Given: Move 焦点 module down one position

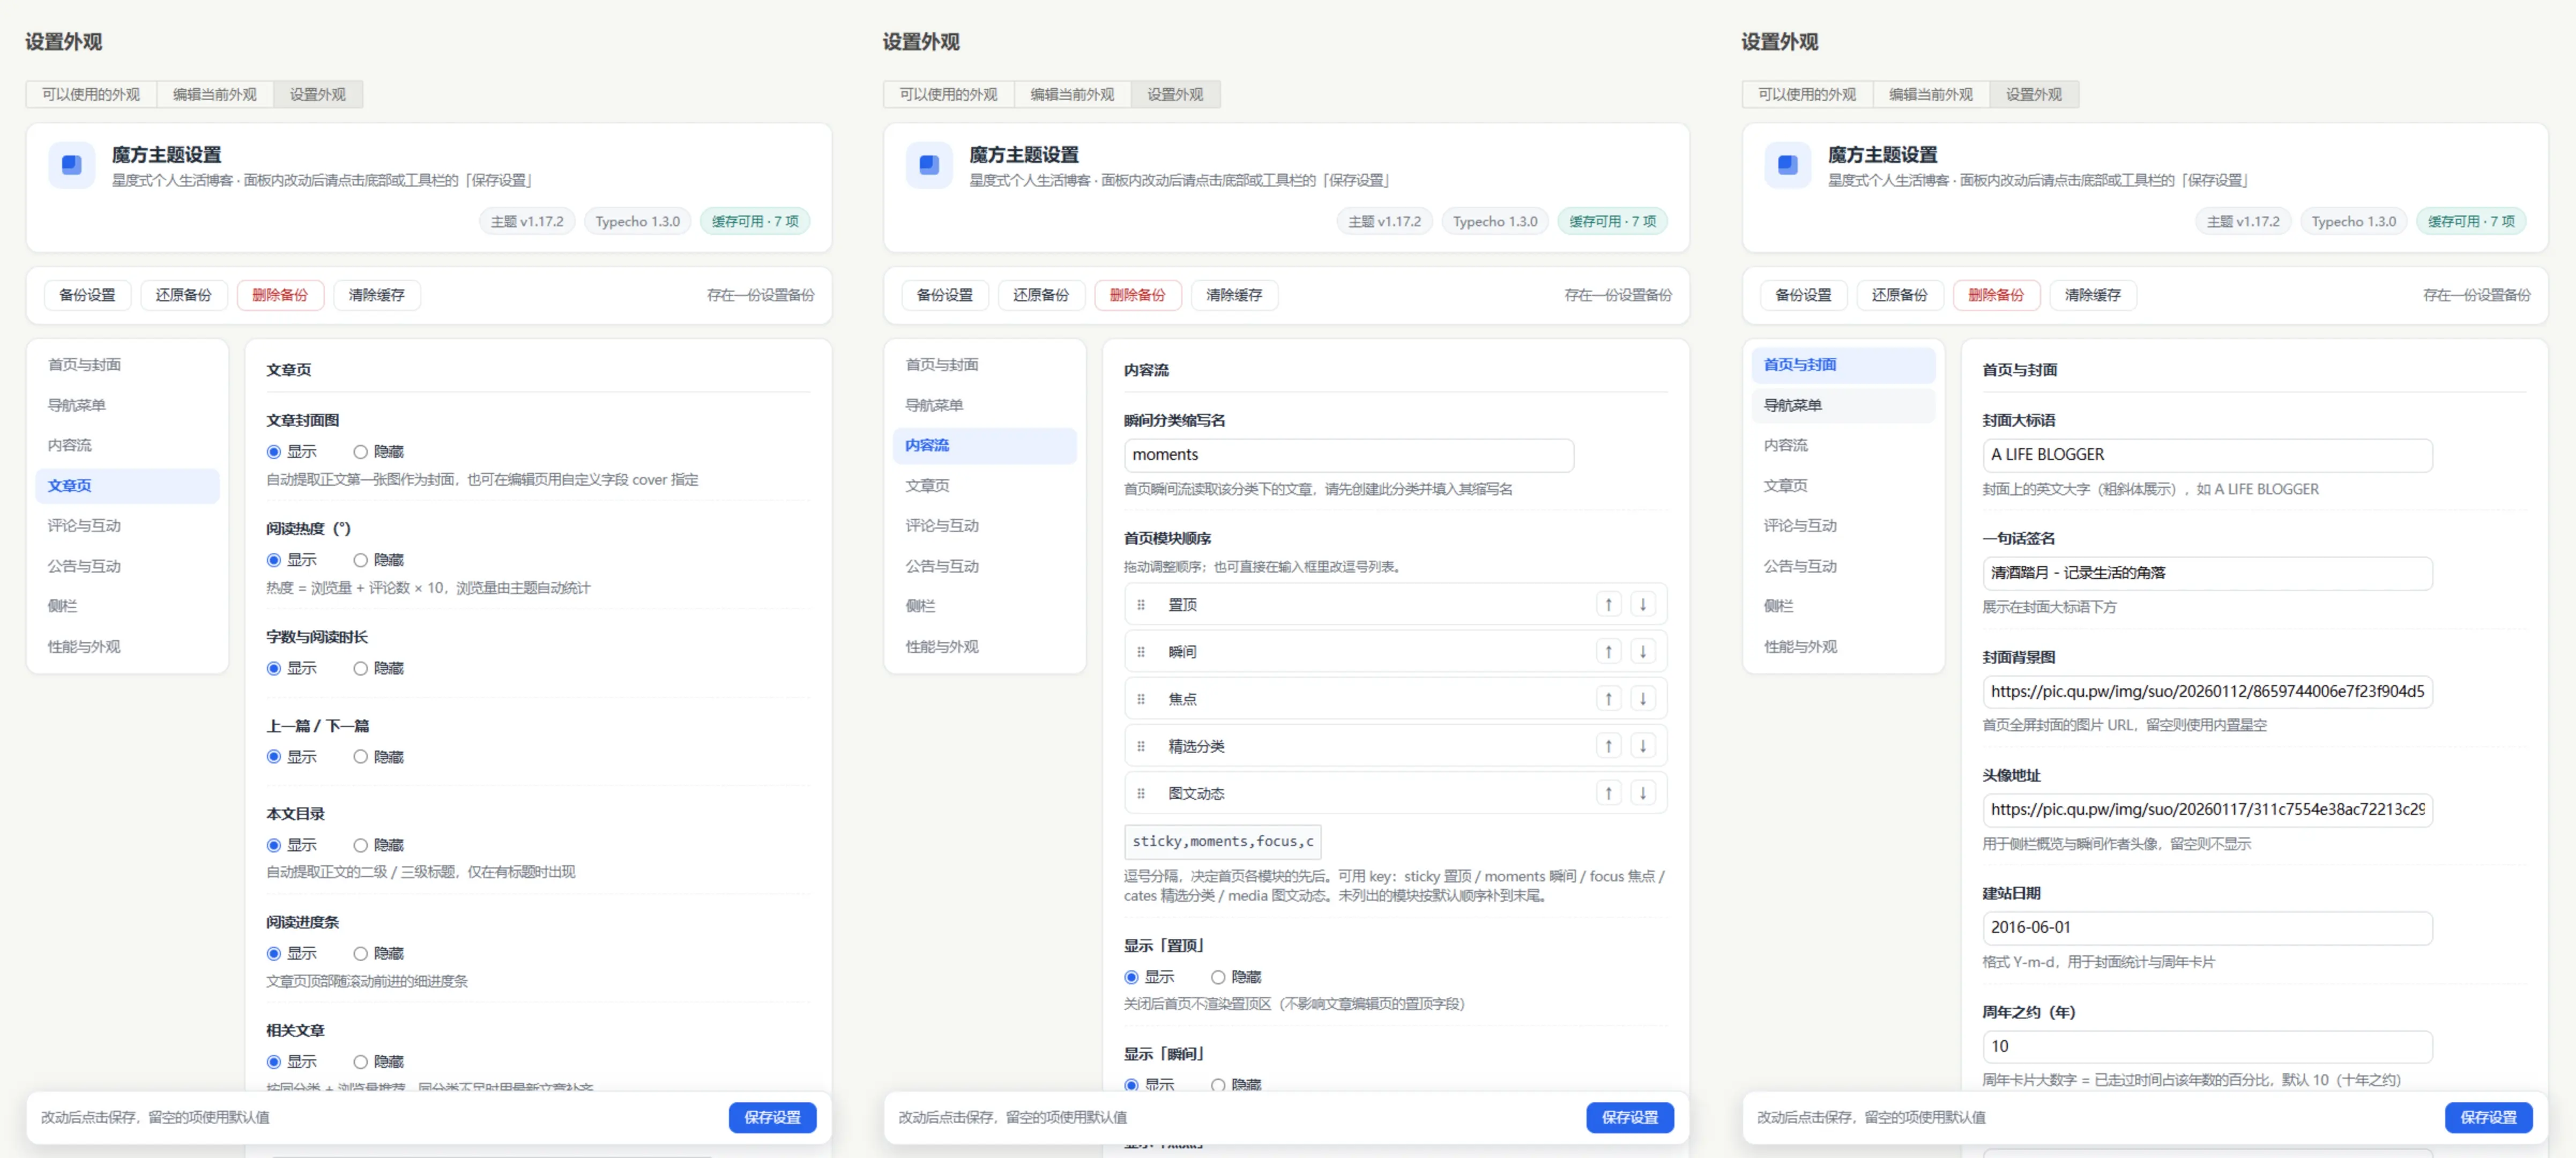Looking at the screenshot, I should pos(1642,698).
